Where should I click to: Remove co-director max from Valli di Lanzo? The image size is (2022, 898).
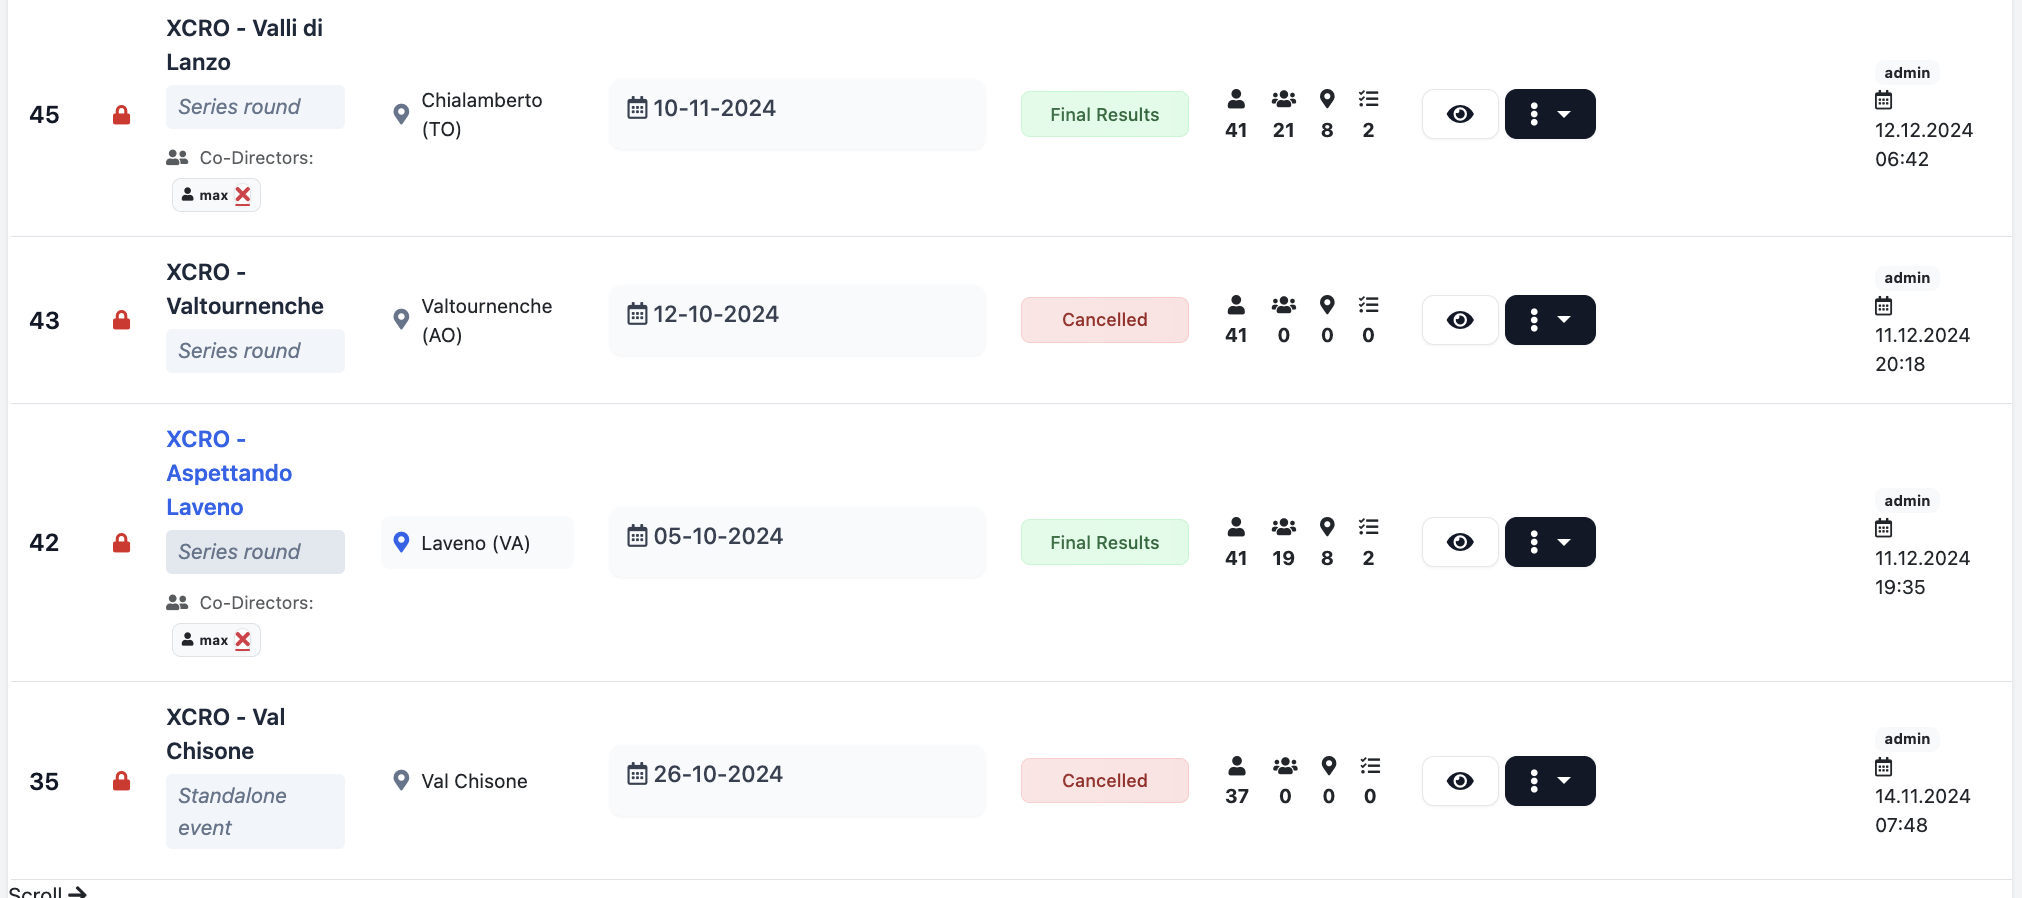tap(243, 195)
